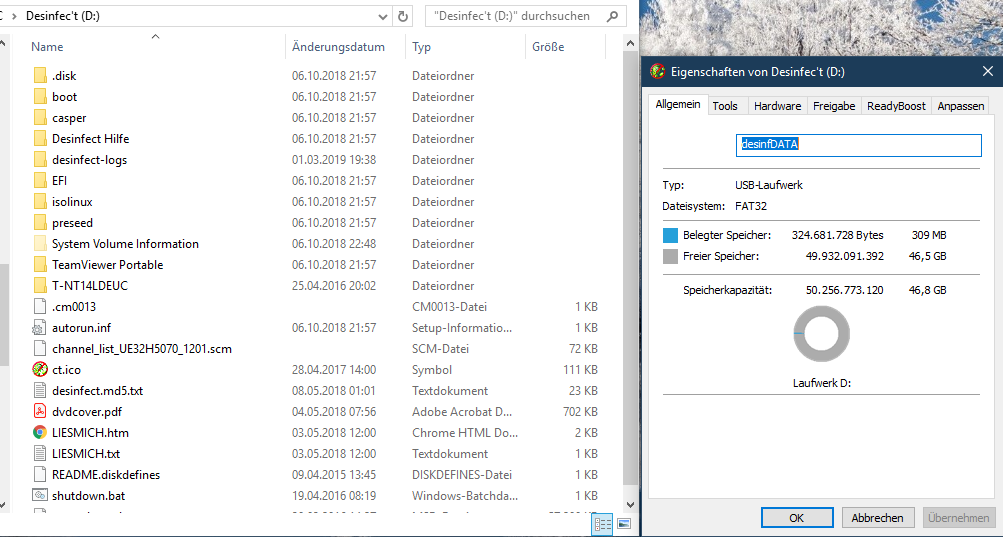
Task: Select the 01.03.2019 19:38 date cell
Action: (334, 160)
